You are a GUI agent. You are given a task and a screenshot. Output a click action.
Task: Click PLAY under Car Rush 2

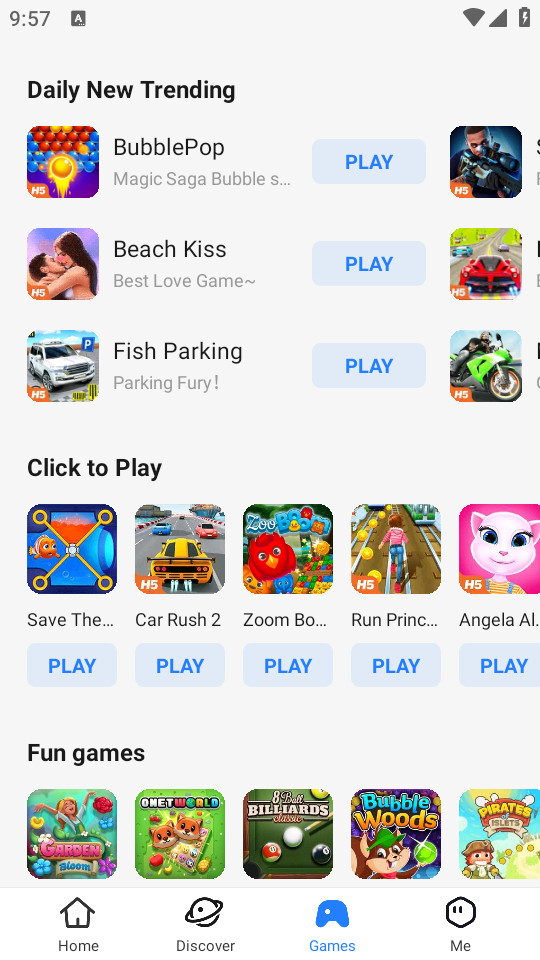point(180,665)
